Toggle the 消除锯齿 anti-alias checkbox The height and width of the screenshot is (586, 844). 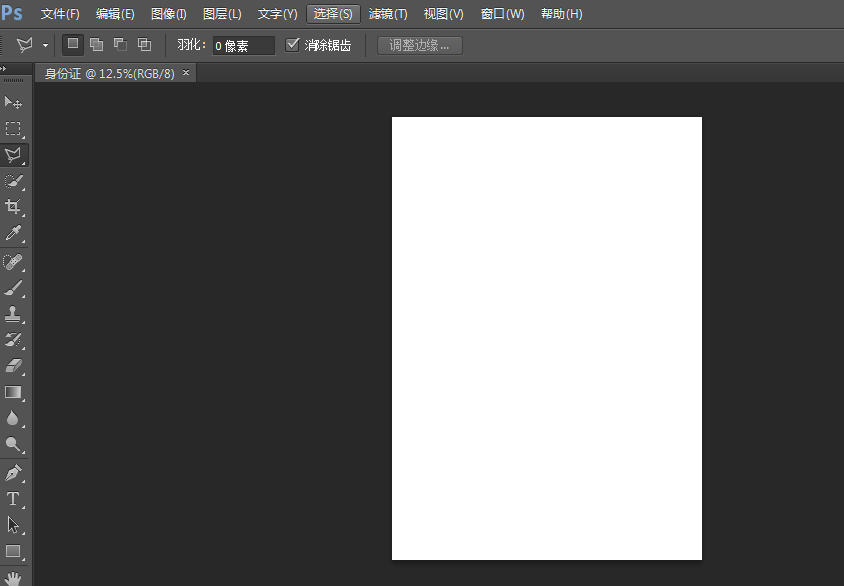coord(292,45)
